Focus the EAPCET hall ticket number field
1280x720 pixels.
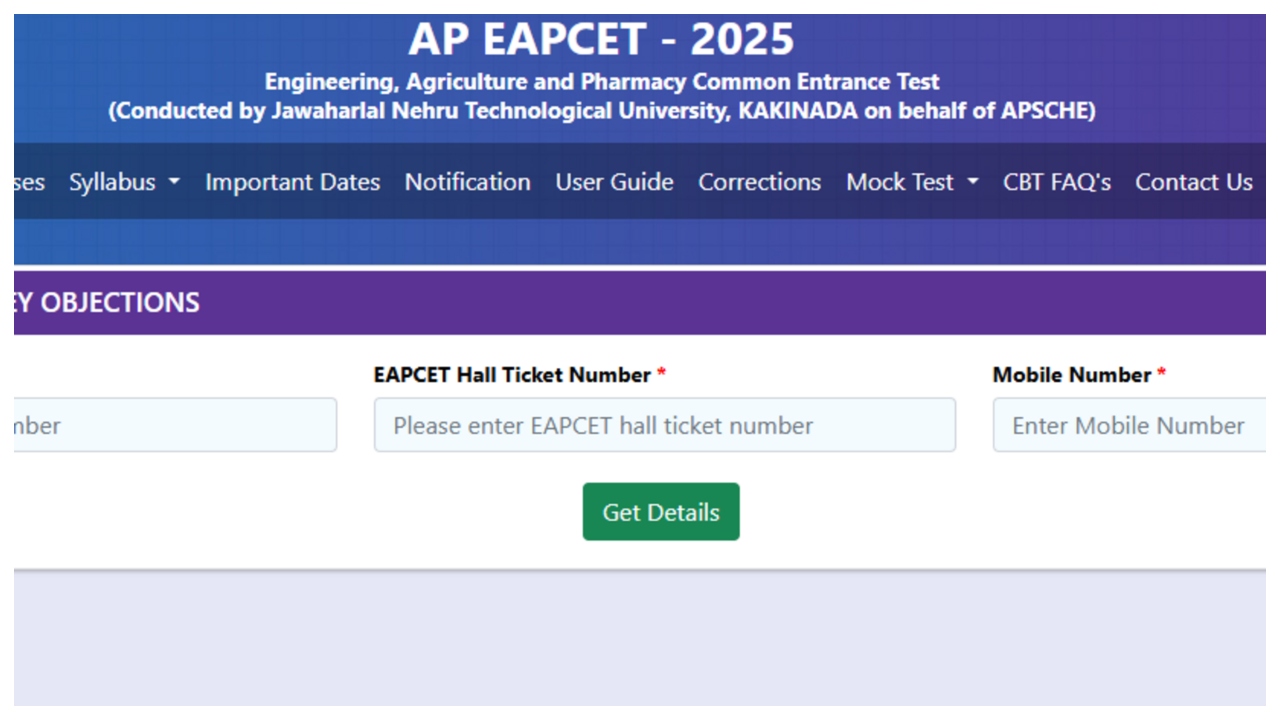pos(664,425)
